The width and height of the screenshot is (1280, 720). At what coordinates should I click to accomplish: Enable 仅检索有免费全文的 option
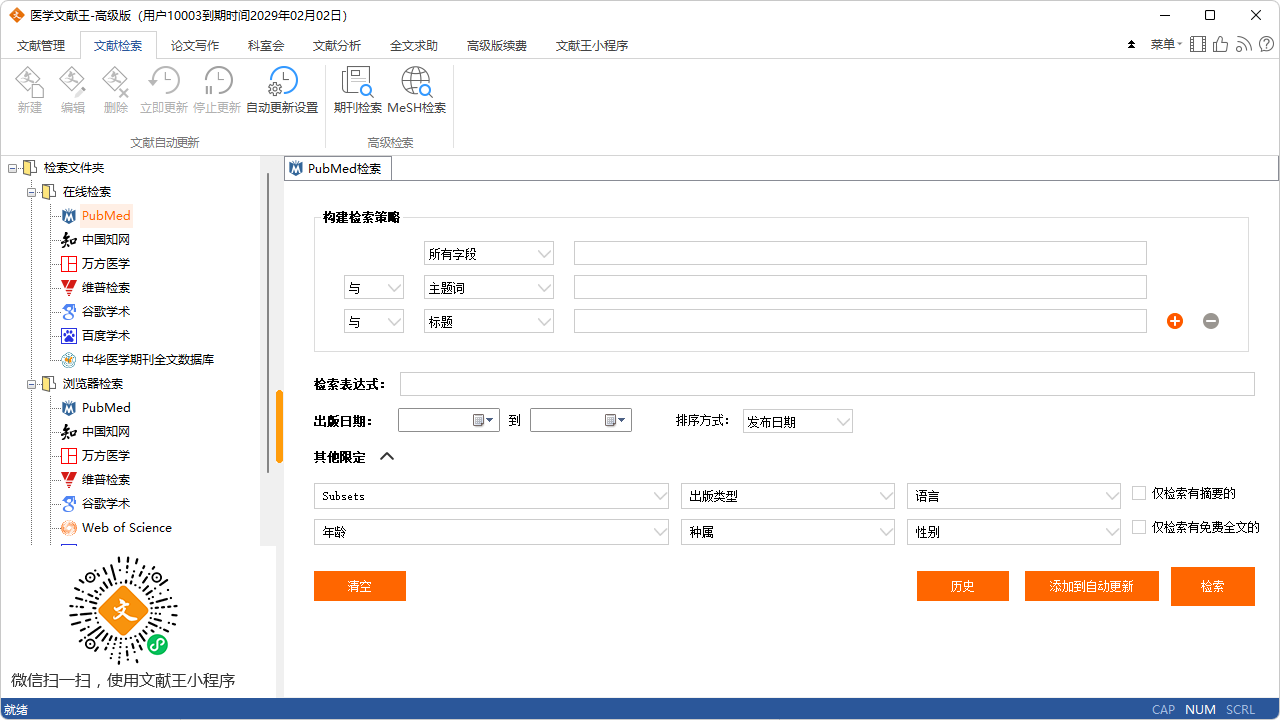pyautogui.click(x=1137, y=527)
